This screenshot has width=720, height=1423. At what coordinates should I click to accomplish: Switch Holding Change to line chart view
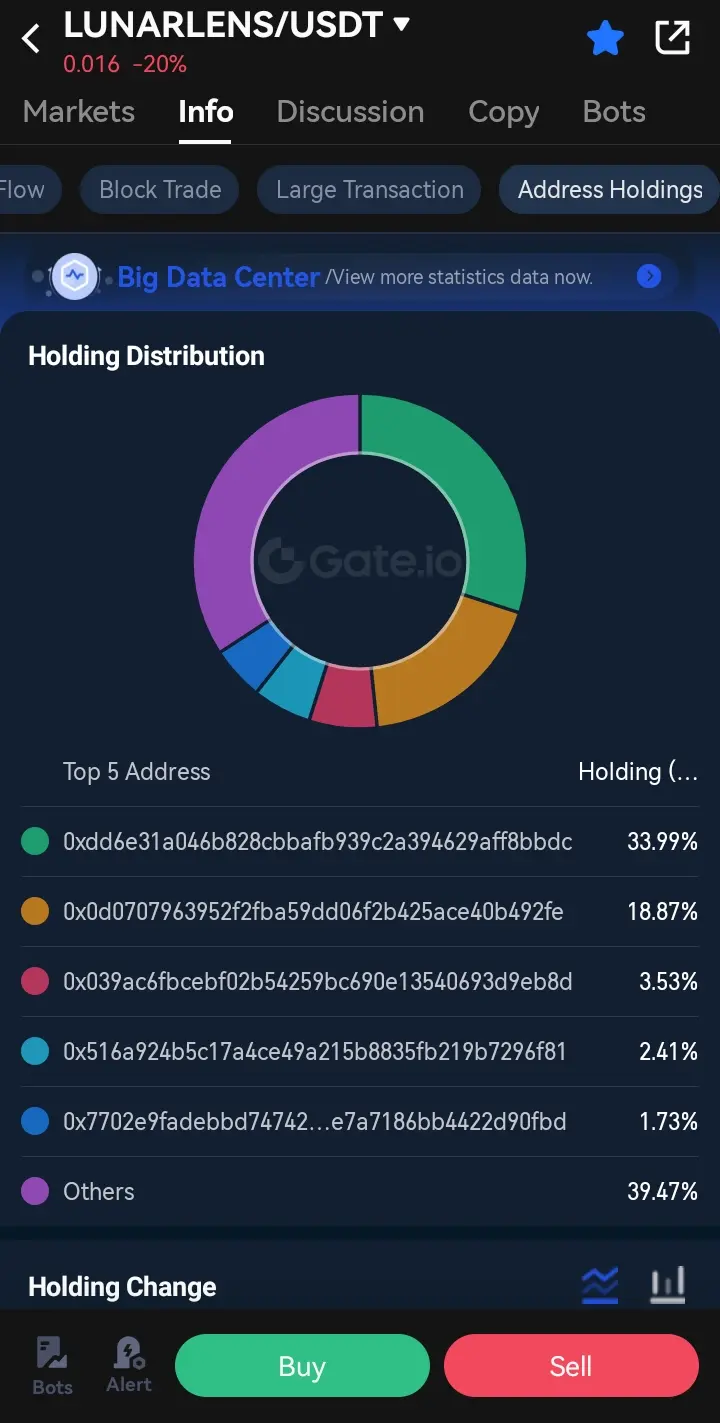tap(600, 1284)
